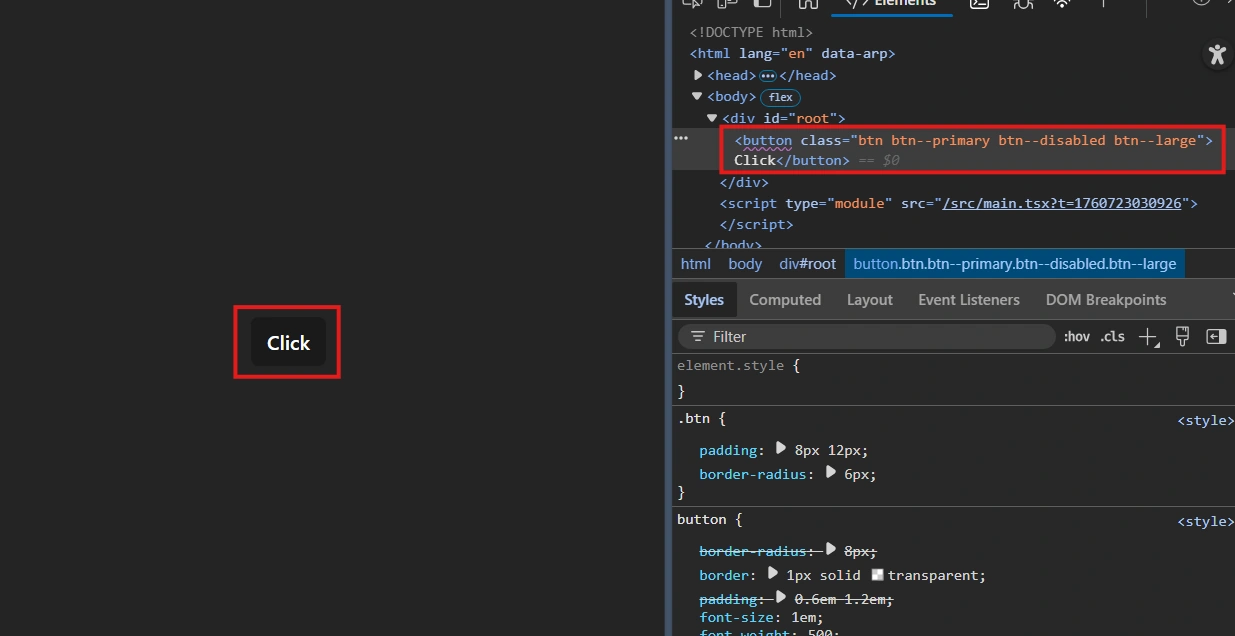Select the button.btn breadcrumb item
Image resolution: width=1235 pixels, height=636 pixels.
pyautogui.click(x=1015, y=264)
